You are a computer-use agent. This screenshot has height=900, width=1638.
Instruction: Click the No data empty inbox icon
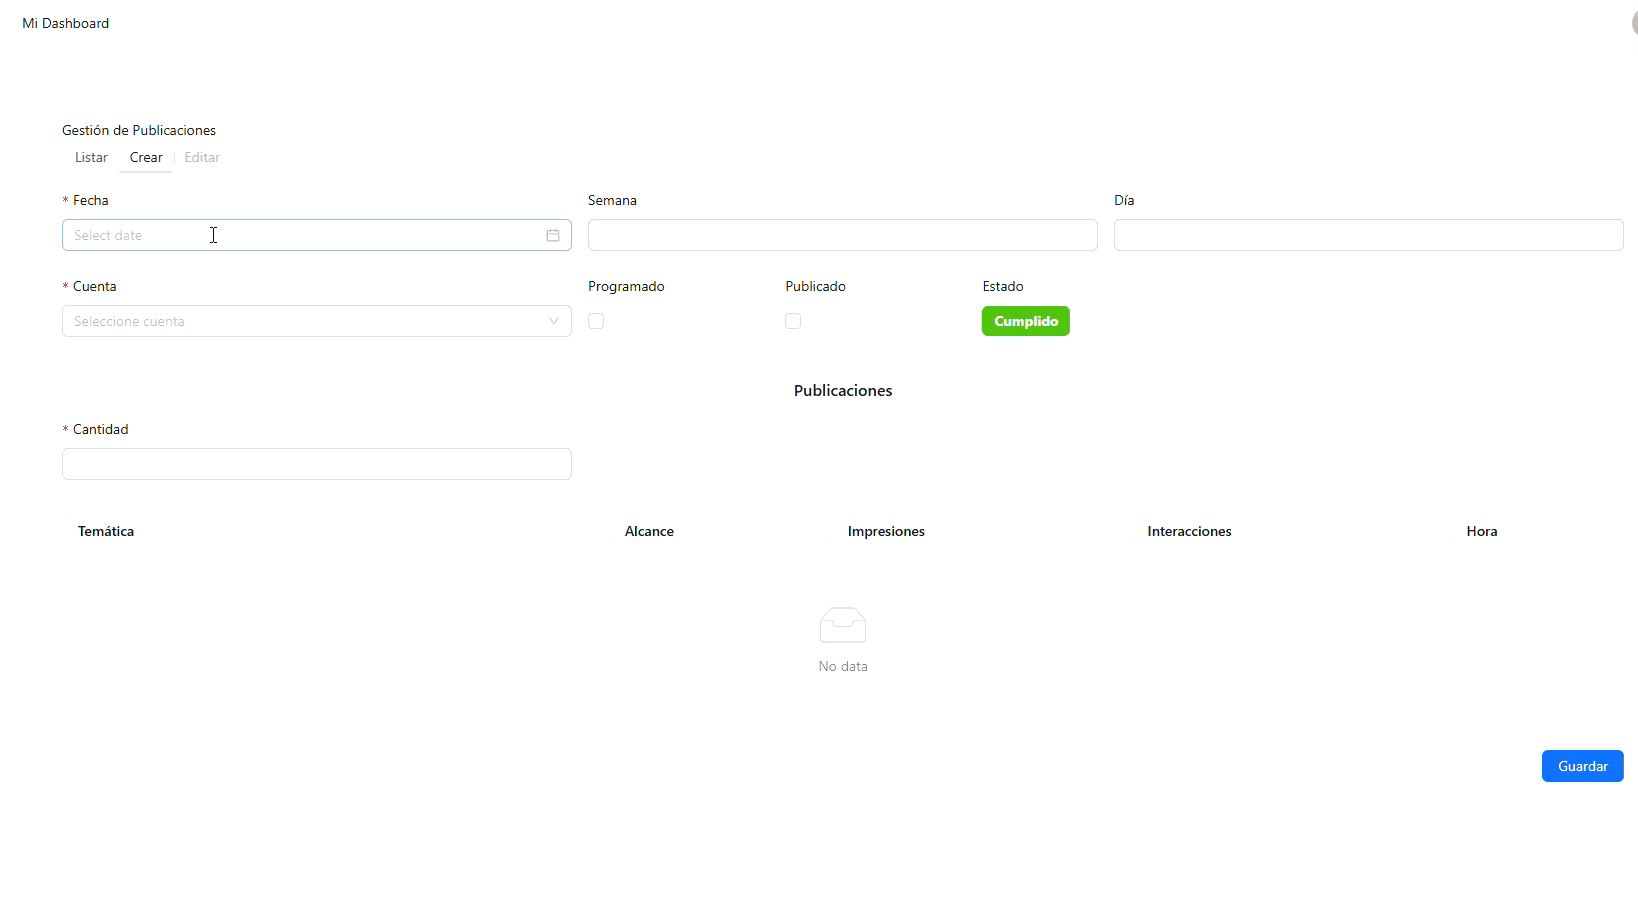843,626
